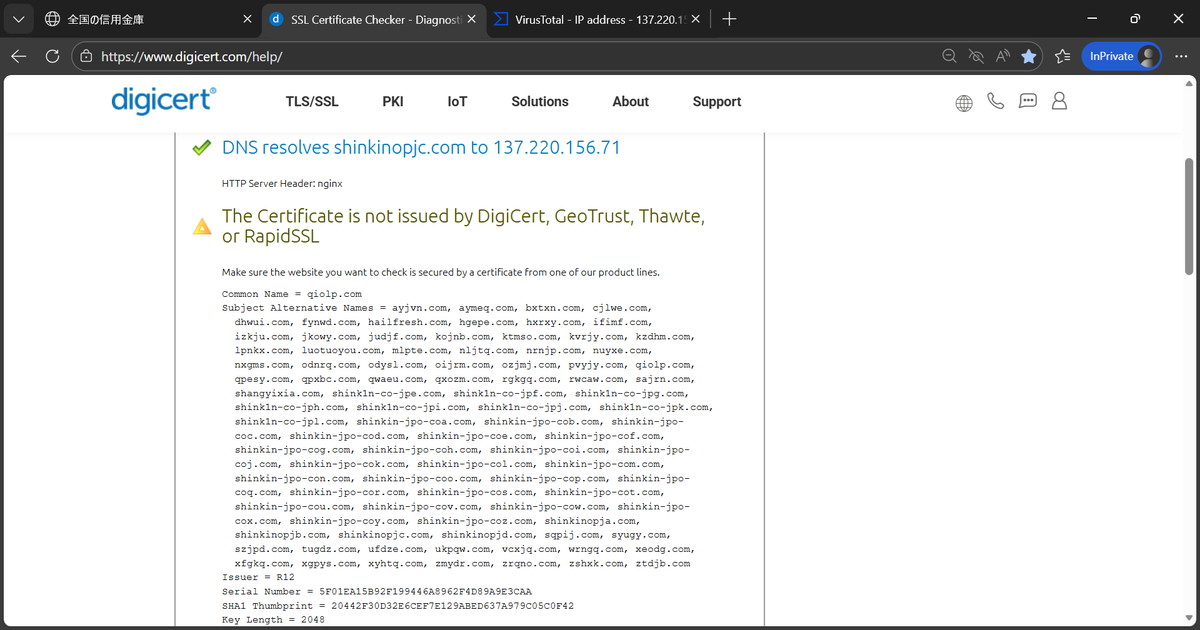
Task: Open the Favorites list icon
Action: (x=1062, y=57)
